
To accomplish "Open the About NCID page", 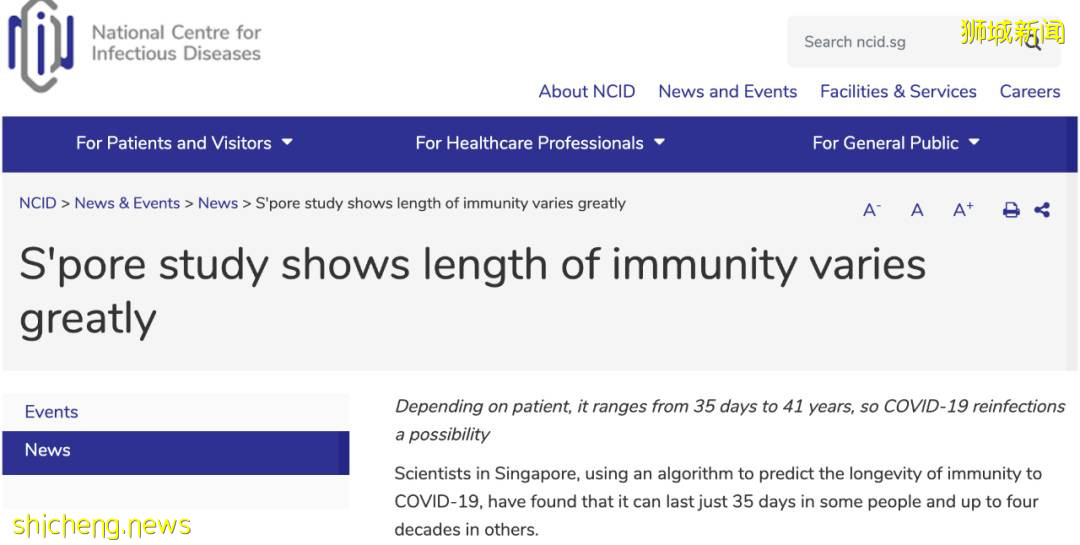I will pos(587,91).
